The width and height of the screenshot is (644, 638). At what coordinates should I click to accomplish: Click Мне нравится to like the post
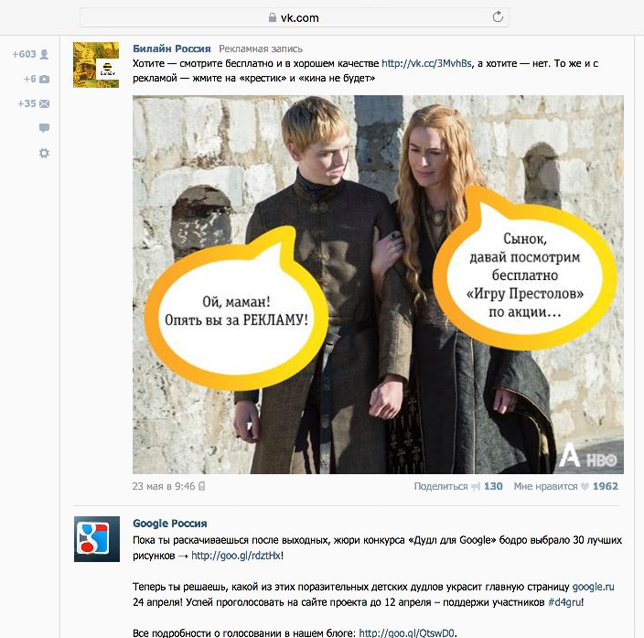coord(545,486)
